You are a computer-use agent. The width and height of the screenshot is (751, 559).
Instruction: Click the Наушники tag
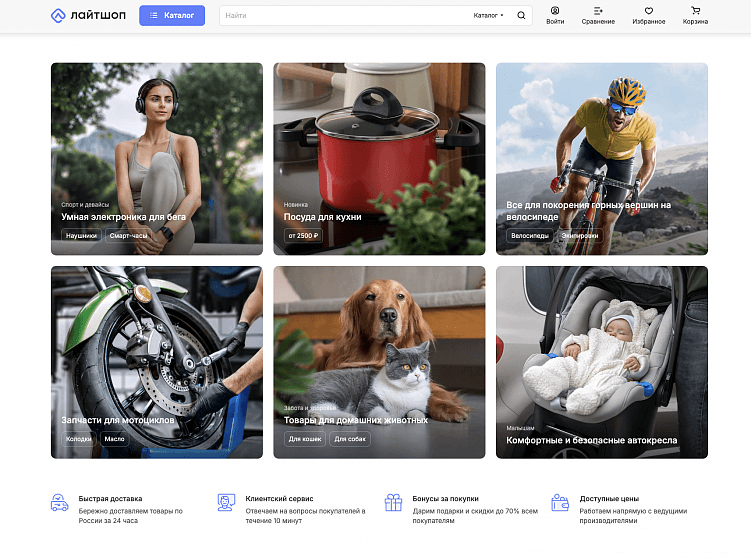click(x=81, y=236)
